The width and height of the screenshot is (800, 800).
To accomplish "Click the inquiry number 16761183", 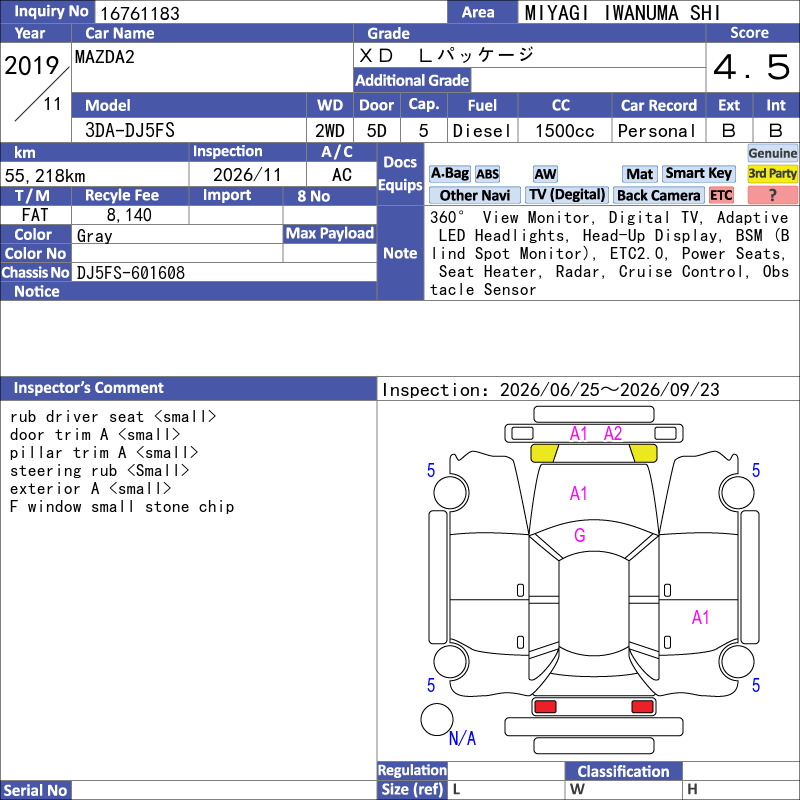I will click(x=140, y=13).
